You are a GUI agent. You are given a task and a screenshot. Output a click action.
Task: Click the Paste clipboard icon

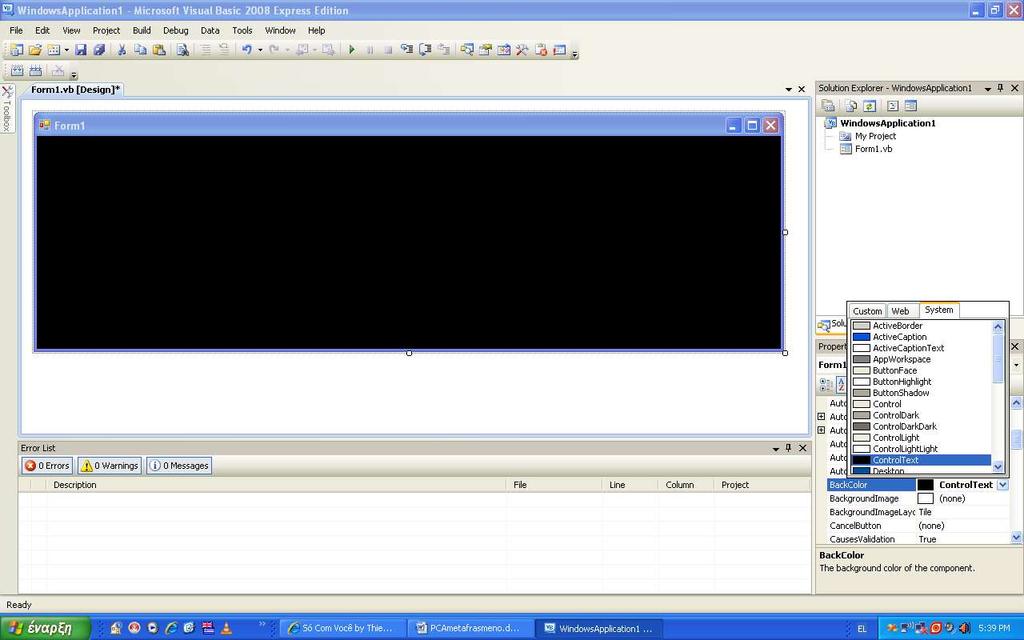tap(159, 50)
